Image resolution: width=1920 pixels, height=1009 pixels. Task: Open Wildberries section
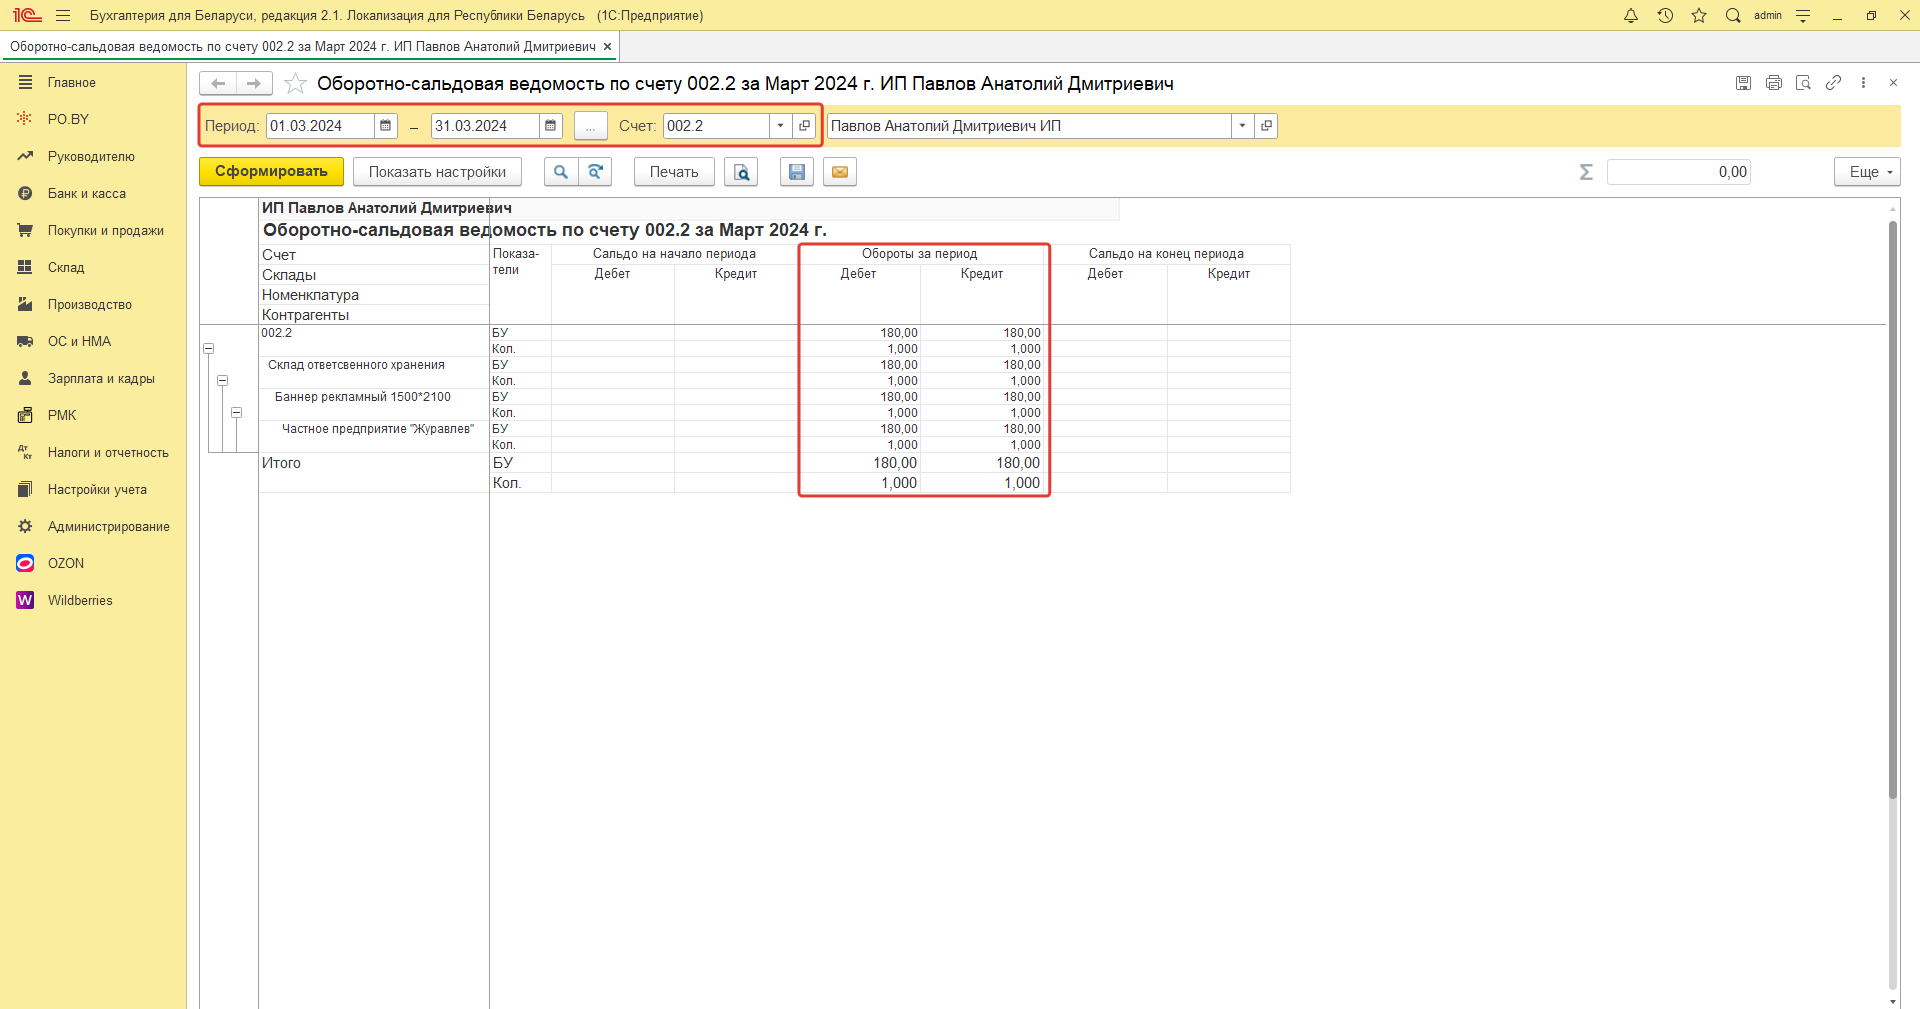(x=80, y=601)
